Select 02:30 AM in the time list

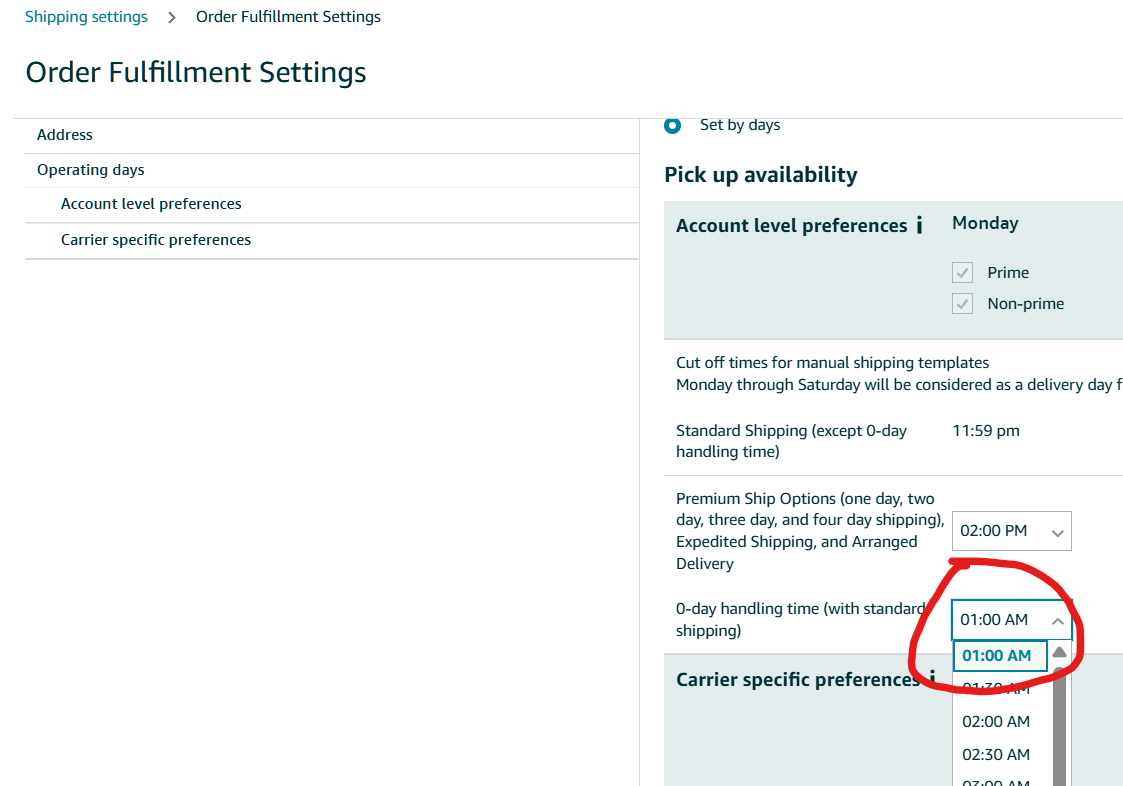pos(996,755)
